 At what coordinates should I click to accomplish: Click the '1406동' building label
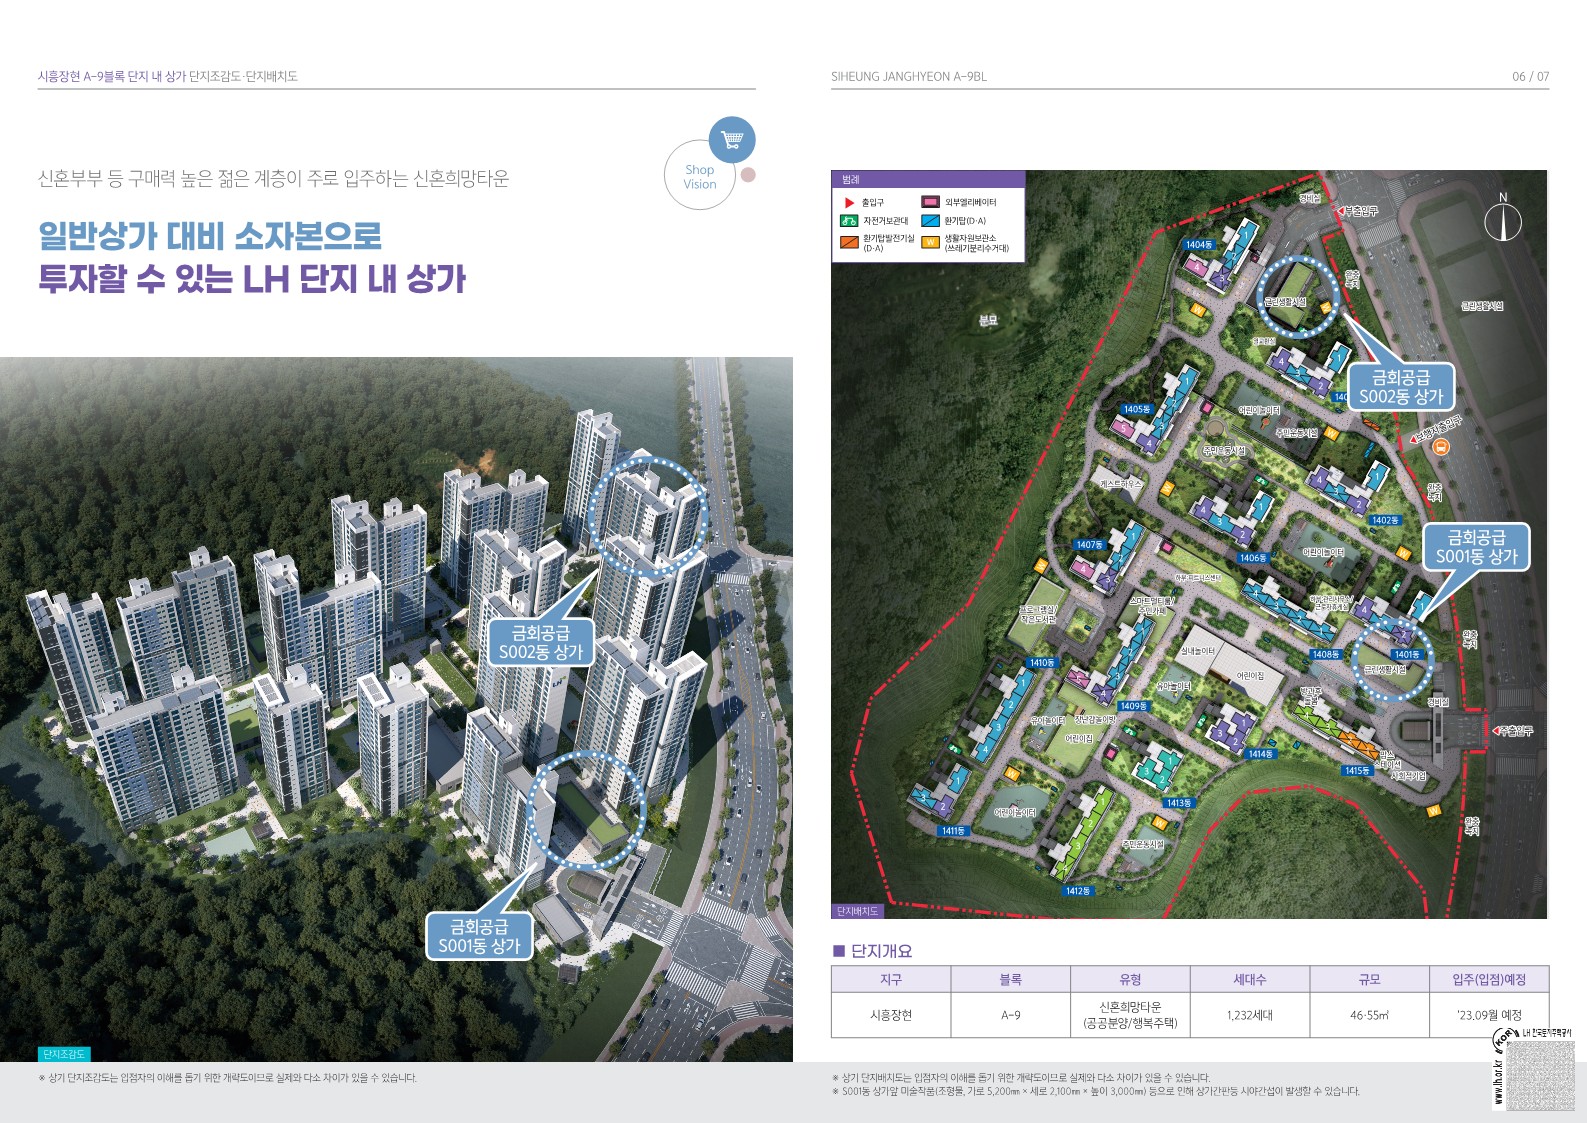point(1253,558)
